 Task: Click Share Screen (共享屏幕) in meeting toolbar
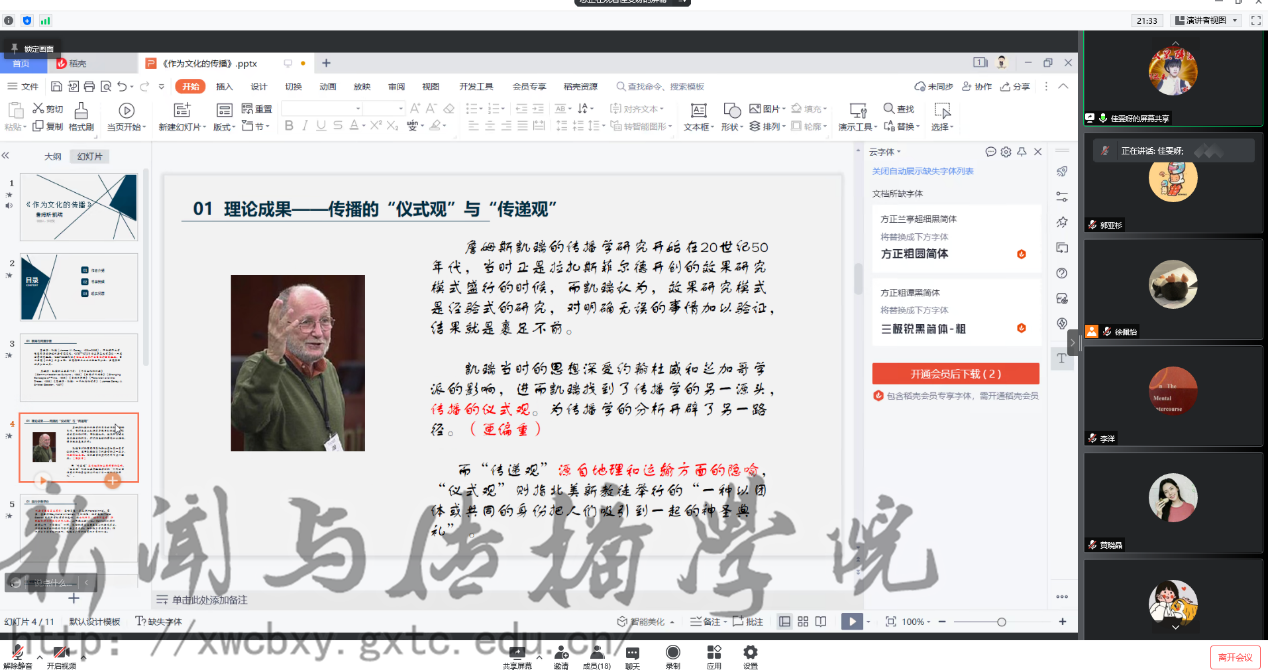pyautogui.click(x=517, y=656)
